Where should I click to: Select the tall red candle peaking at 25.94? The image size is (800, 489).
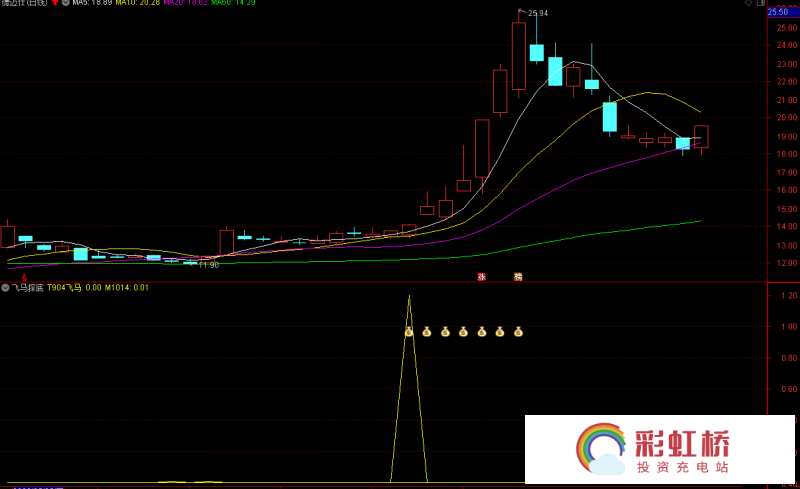coord(519,56)
